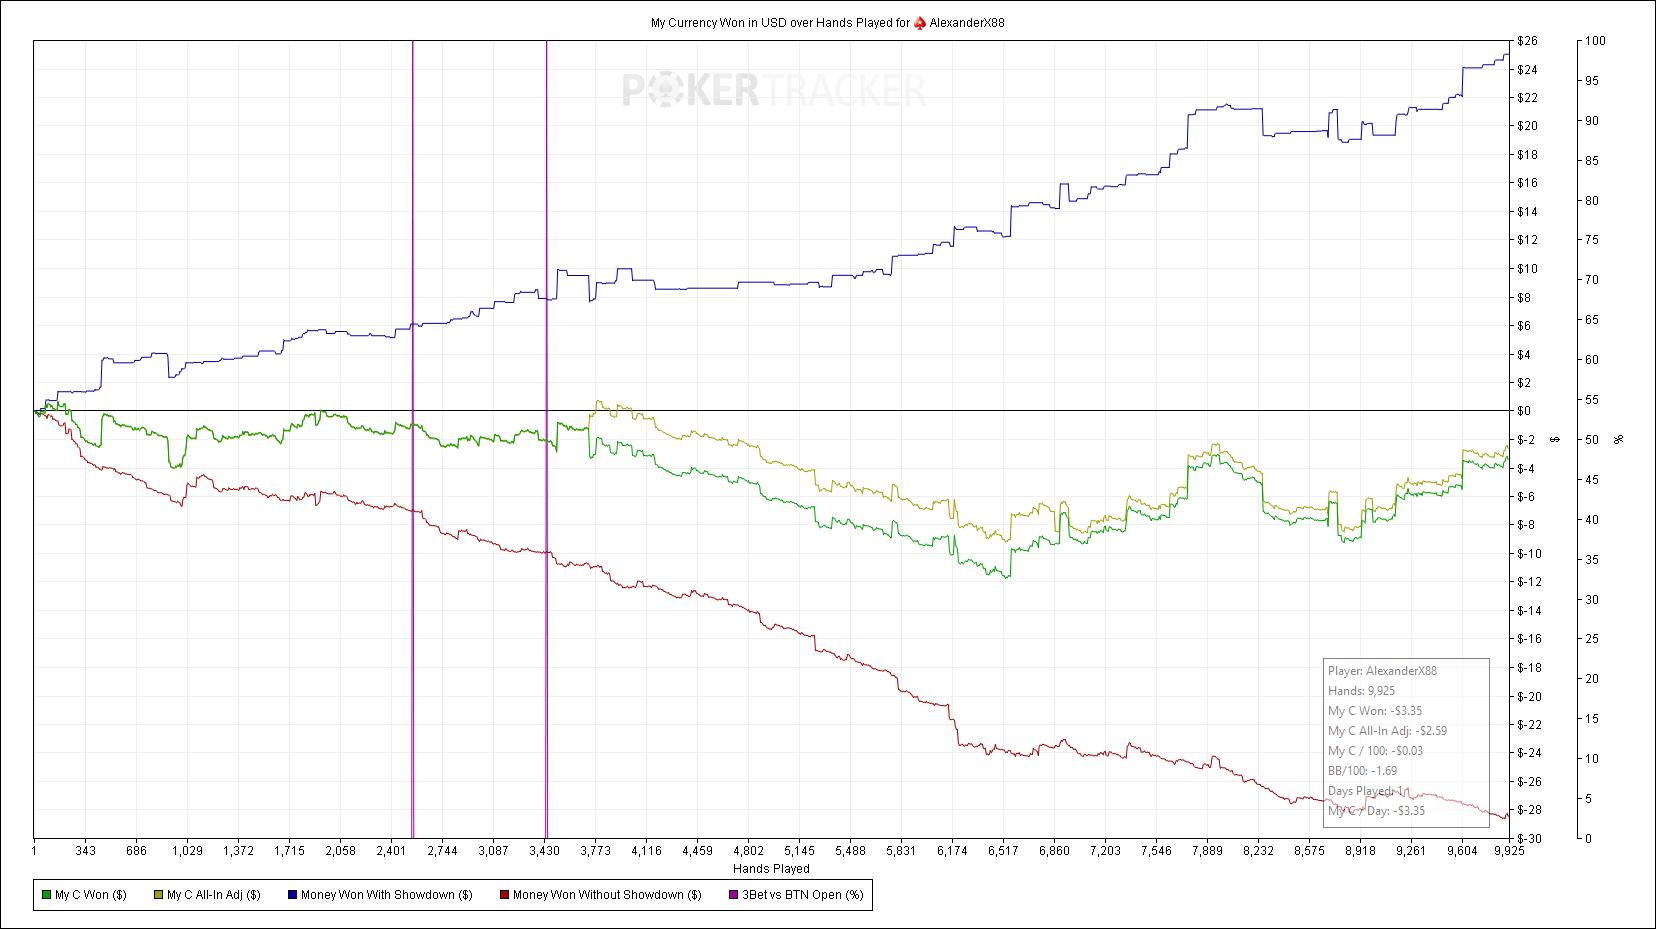Click the green My C Won legend swatch

coord(46,895)
